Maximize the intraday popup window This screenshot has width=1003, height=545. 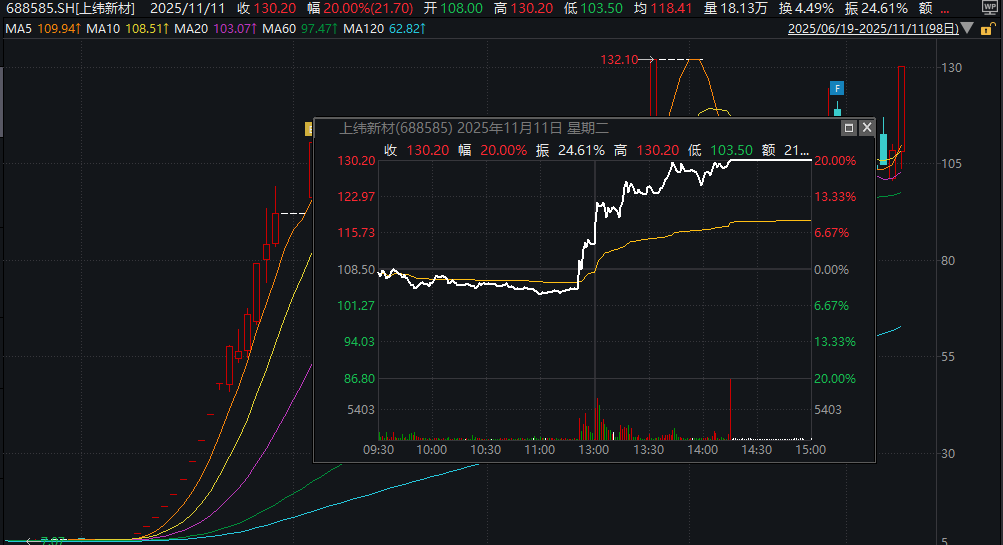(x=848, y=128)
